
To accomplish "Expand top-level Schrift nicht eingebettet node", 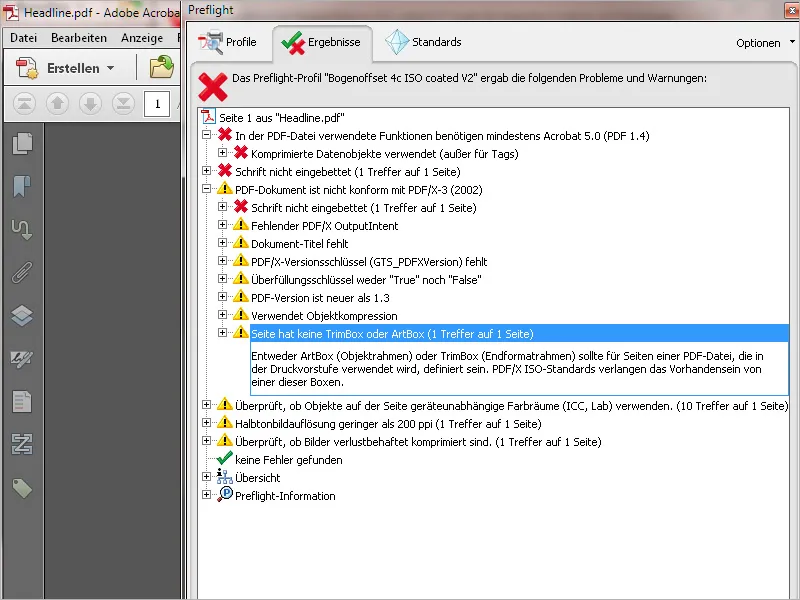I will coord(207,170).
